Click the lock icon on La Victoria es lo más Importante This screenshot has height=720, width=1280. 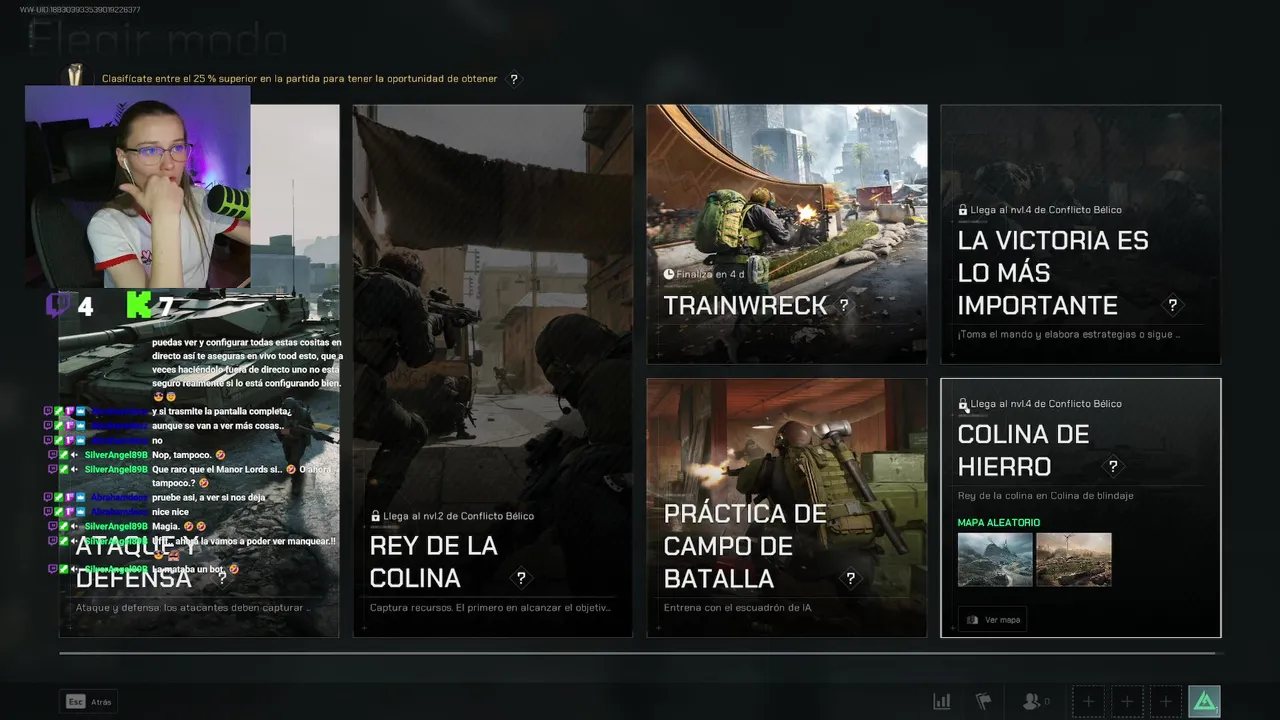pyautogui.click(x=963, y=210)
